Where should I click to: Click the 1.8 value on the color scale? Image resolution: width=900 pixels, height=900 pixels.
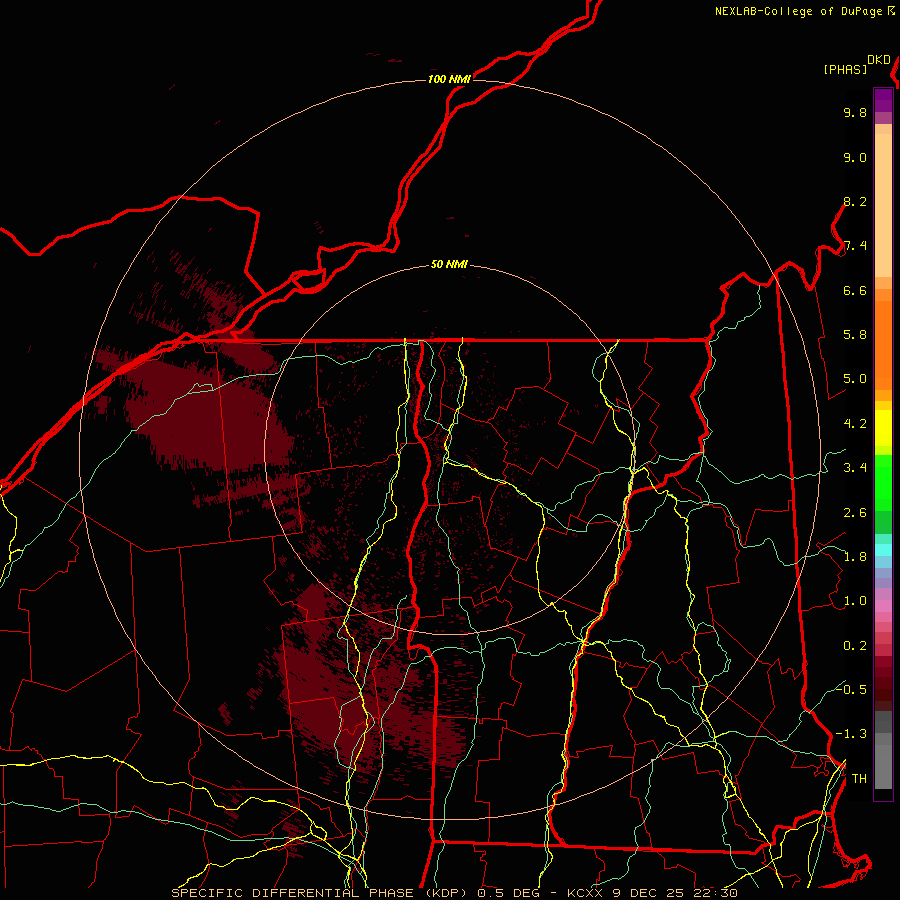(x=855, y=557)
